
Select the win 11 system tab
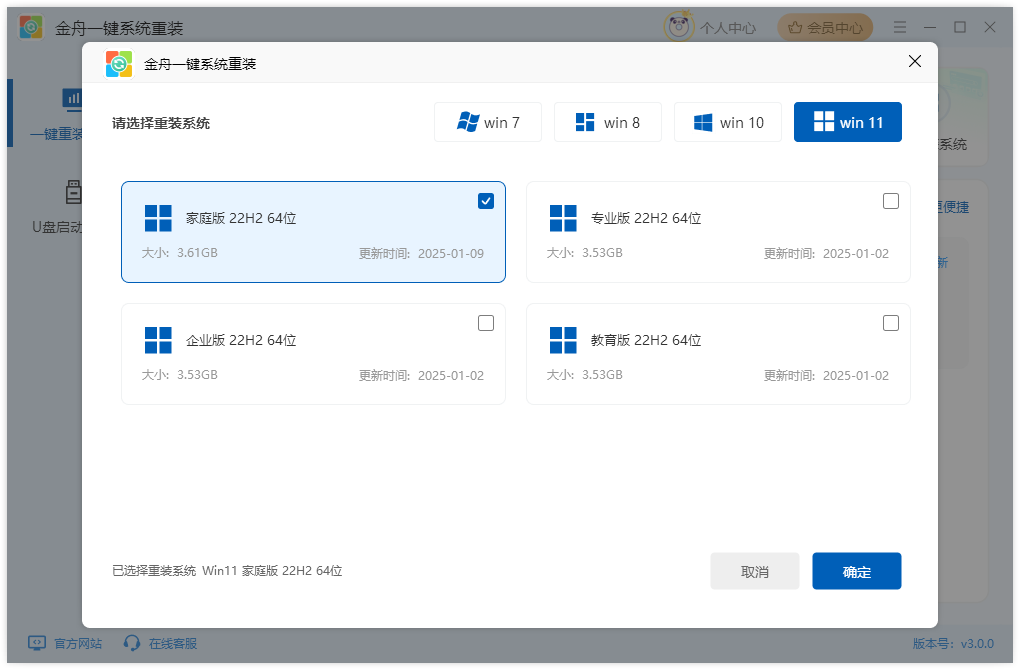pos(848,122)
